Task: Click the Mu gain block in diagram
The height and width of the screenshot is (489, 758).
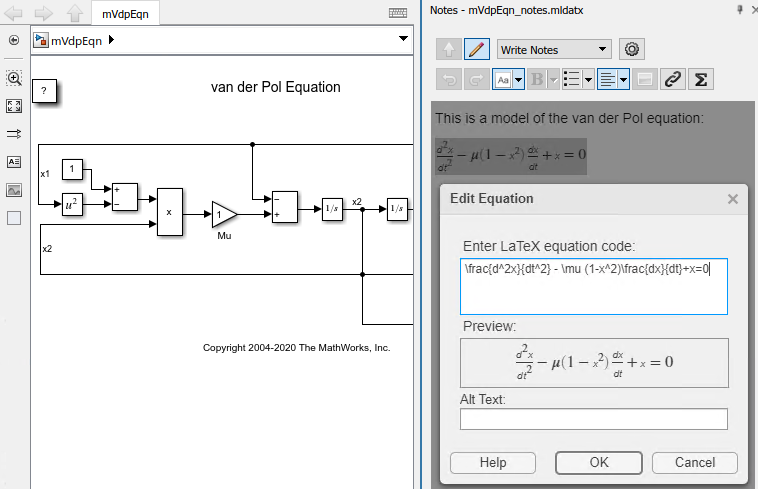Action: click(x=223, y=214)
